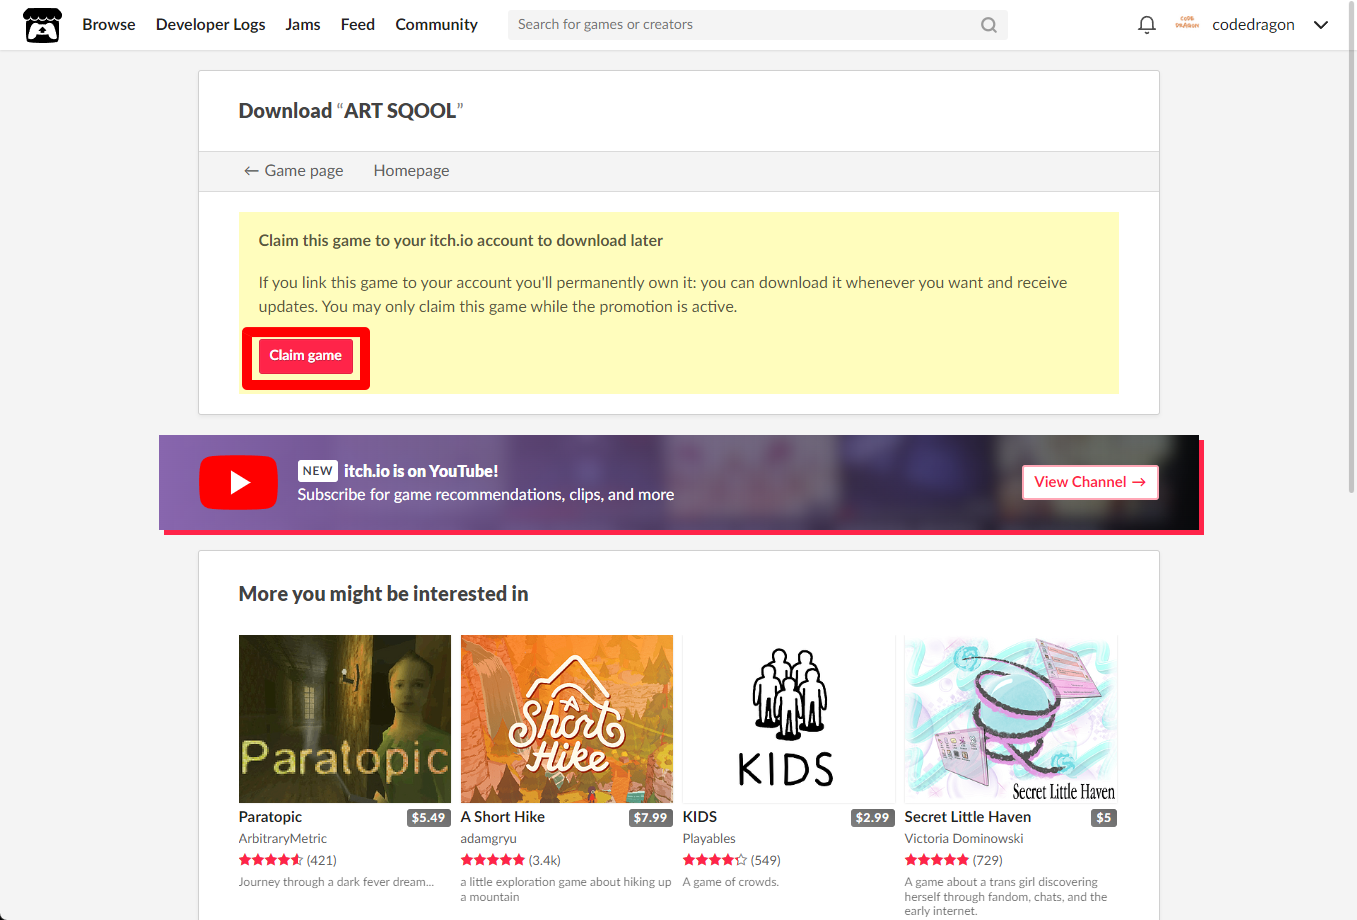
Task: Click the $7.99 price tag
Action: [651, 818]
